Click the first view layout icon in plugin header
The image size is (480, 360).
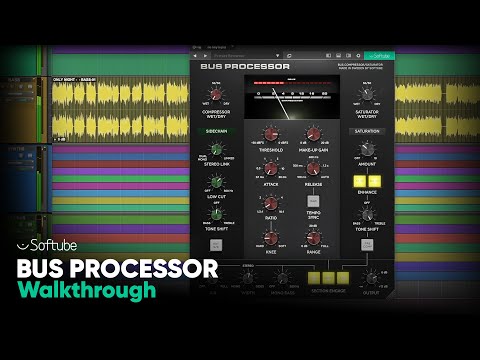tap(328, 56)
